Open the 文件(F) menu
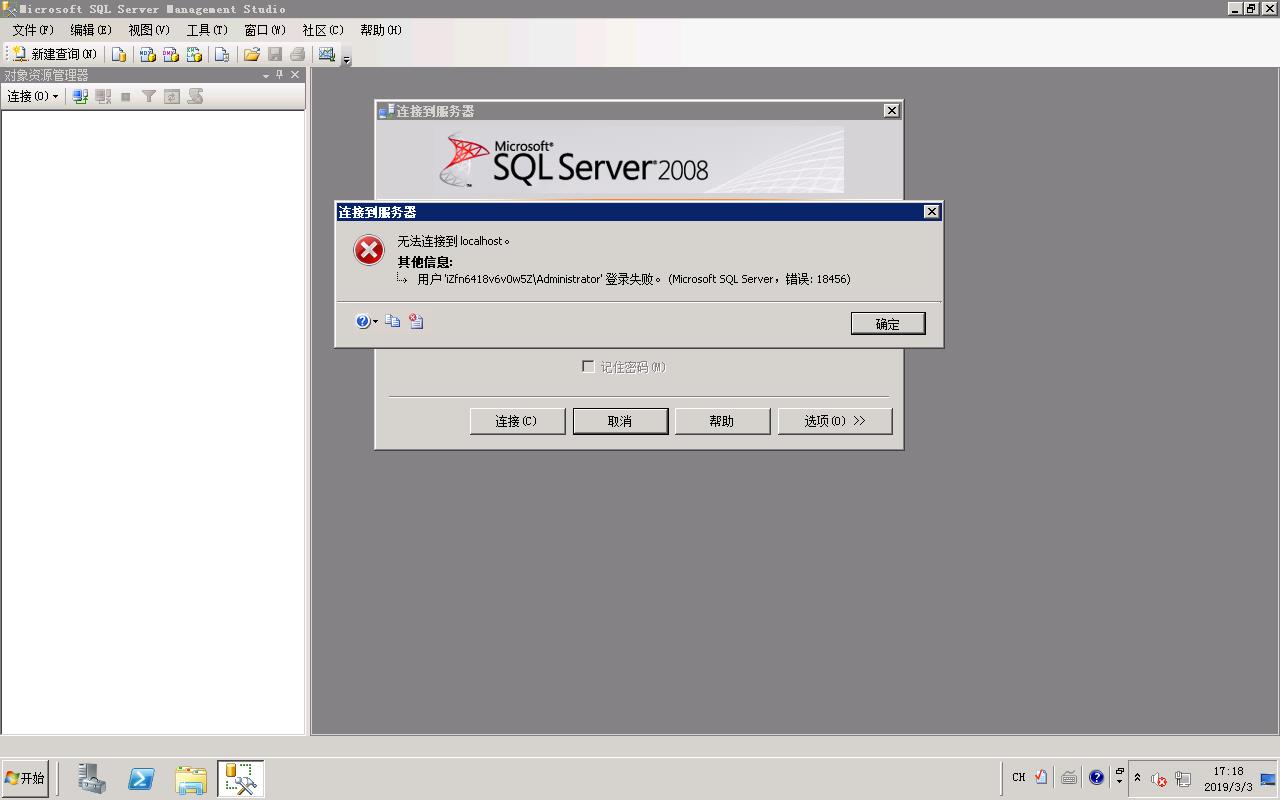The image size is (1280, 800). point(32,30)
